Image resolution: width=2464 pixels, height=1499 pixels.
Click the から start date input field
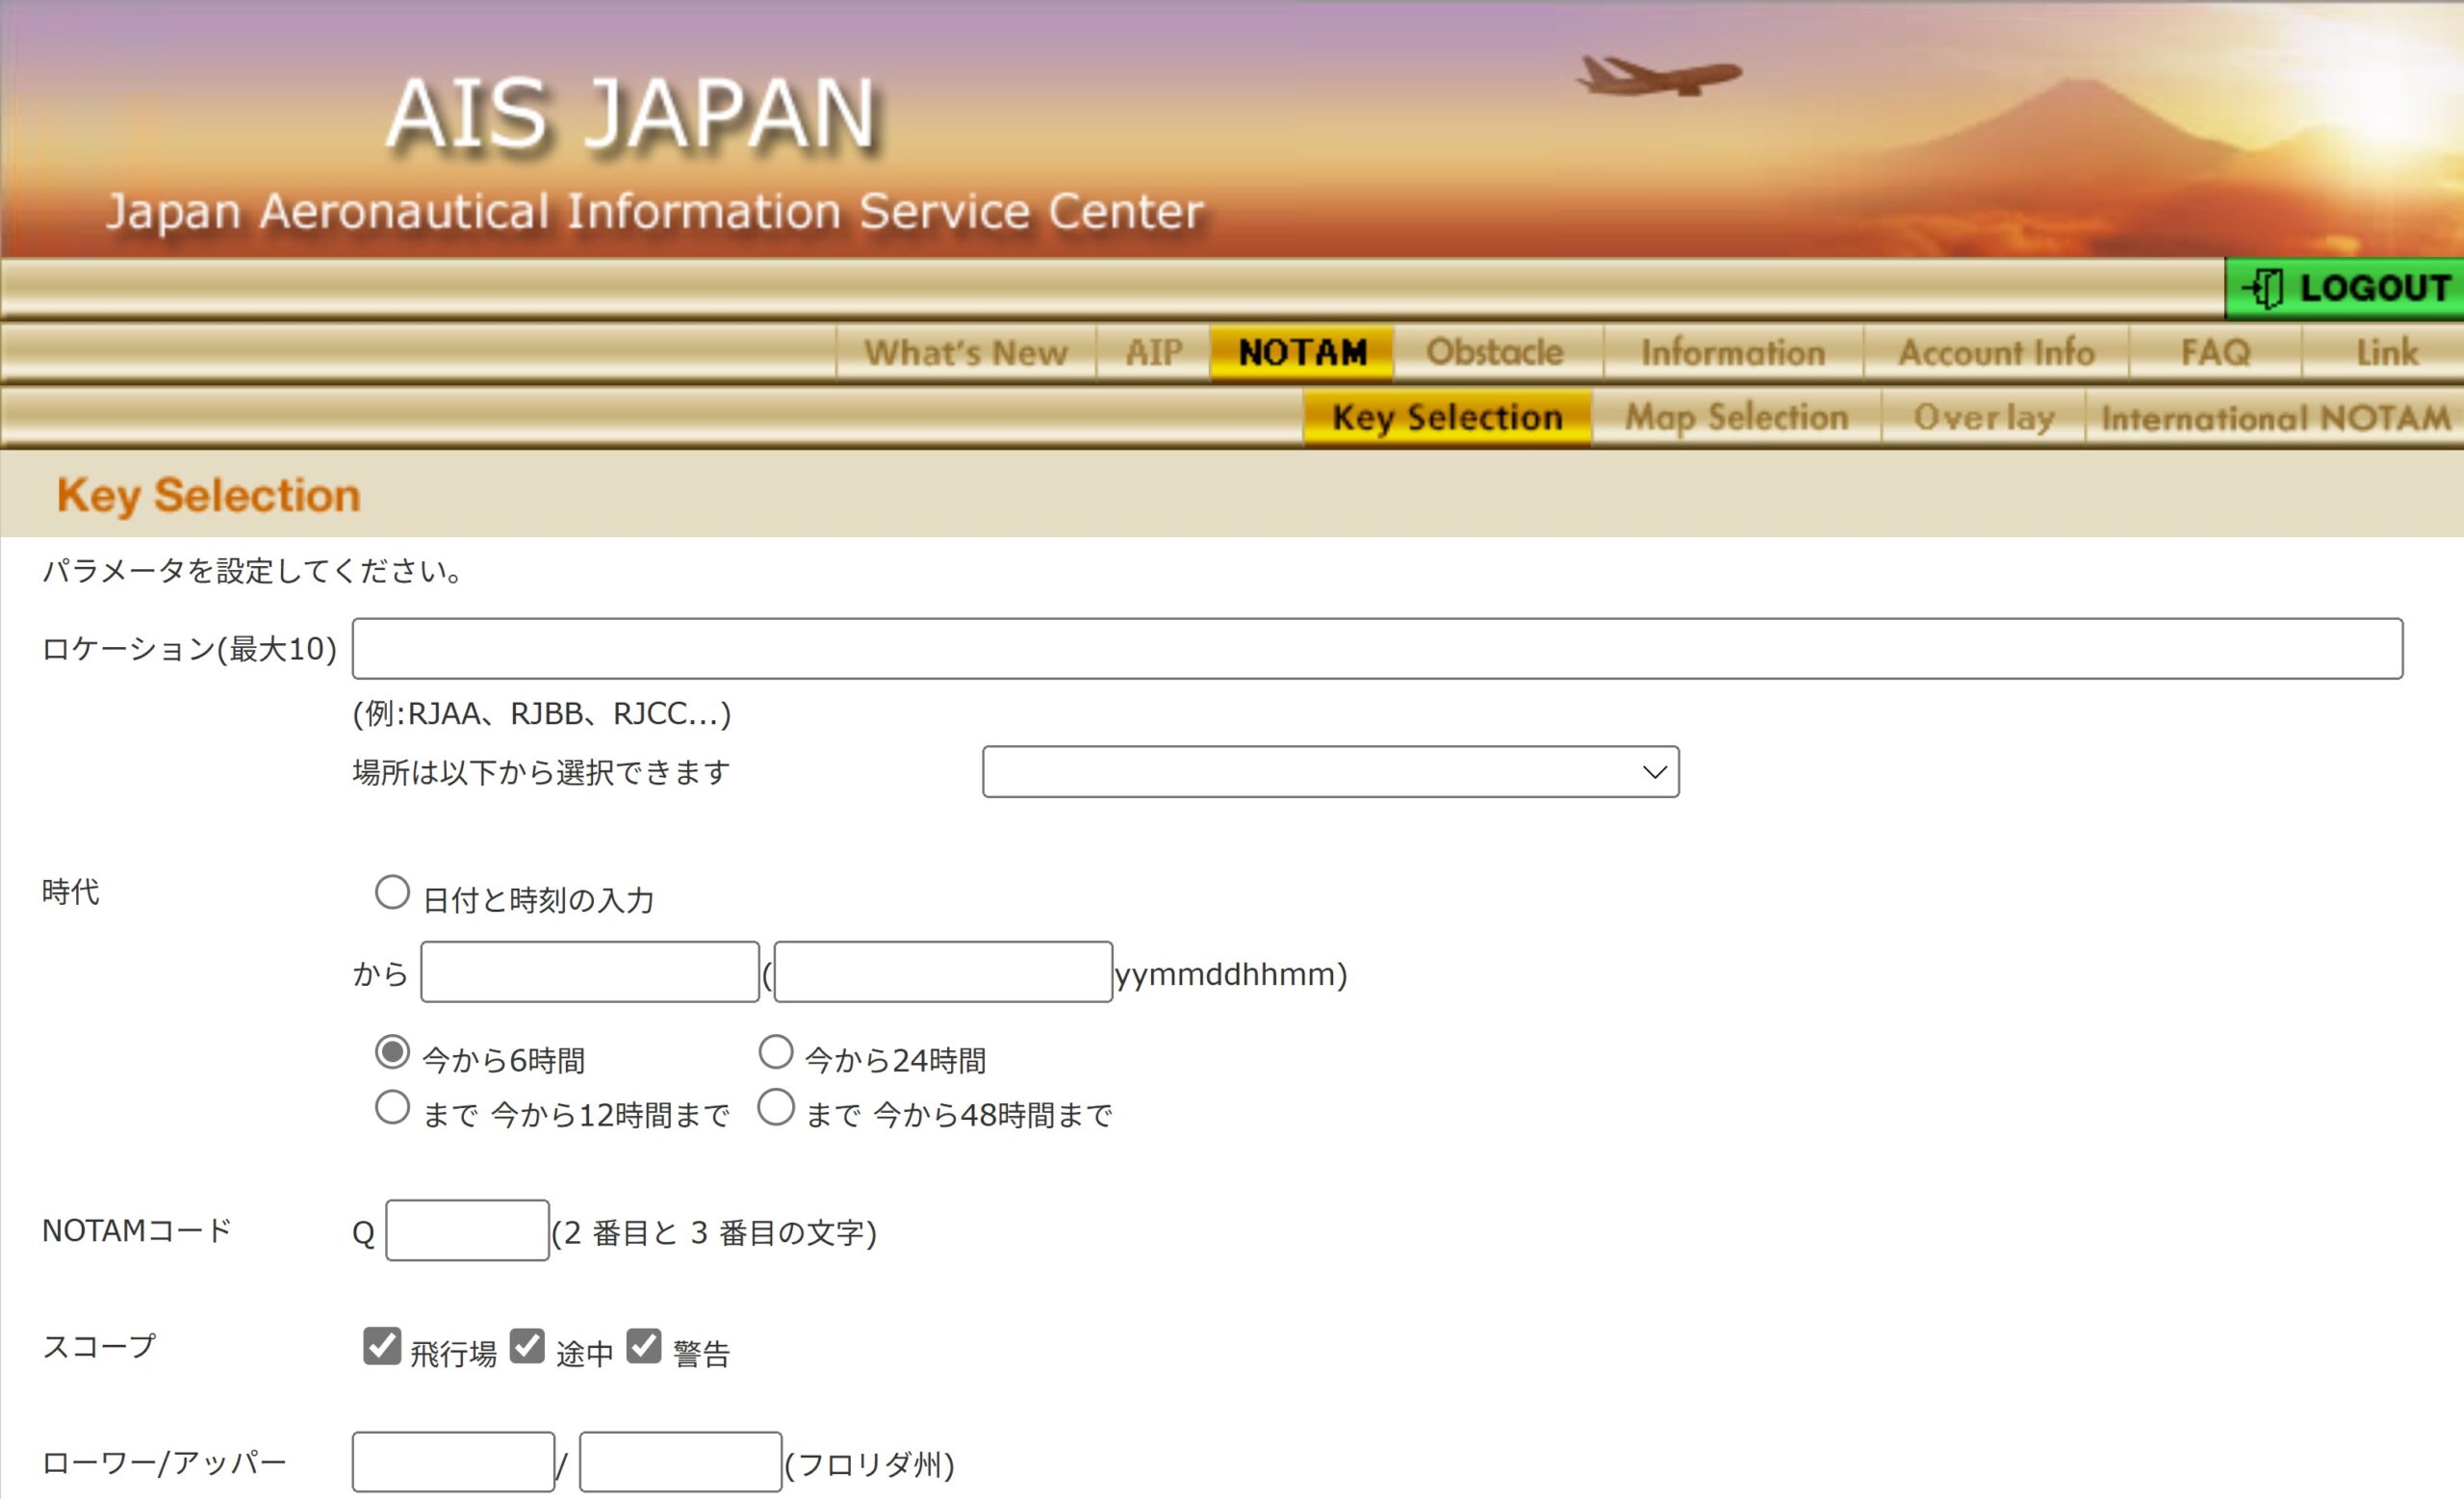pyautogui.click(x=590, y=972)
